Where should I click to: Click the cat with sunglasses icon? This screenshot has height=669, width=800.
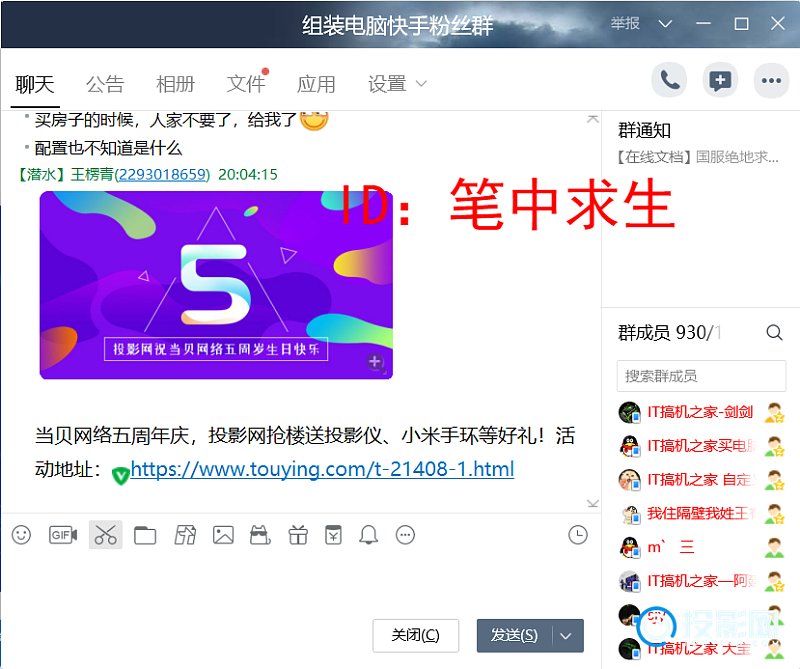click(x=260, y=535)
